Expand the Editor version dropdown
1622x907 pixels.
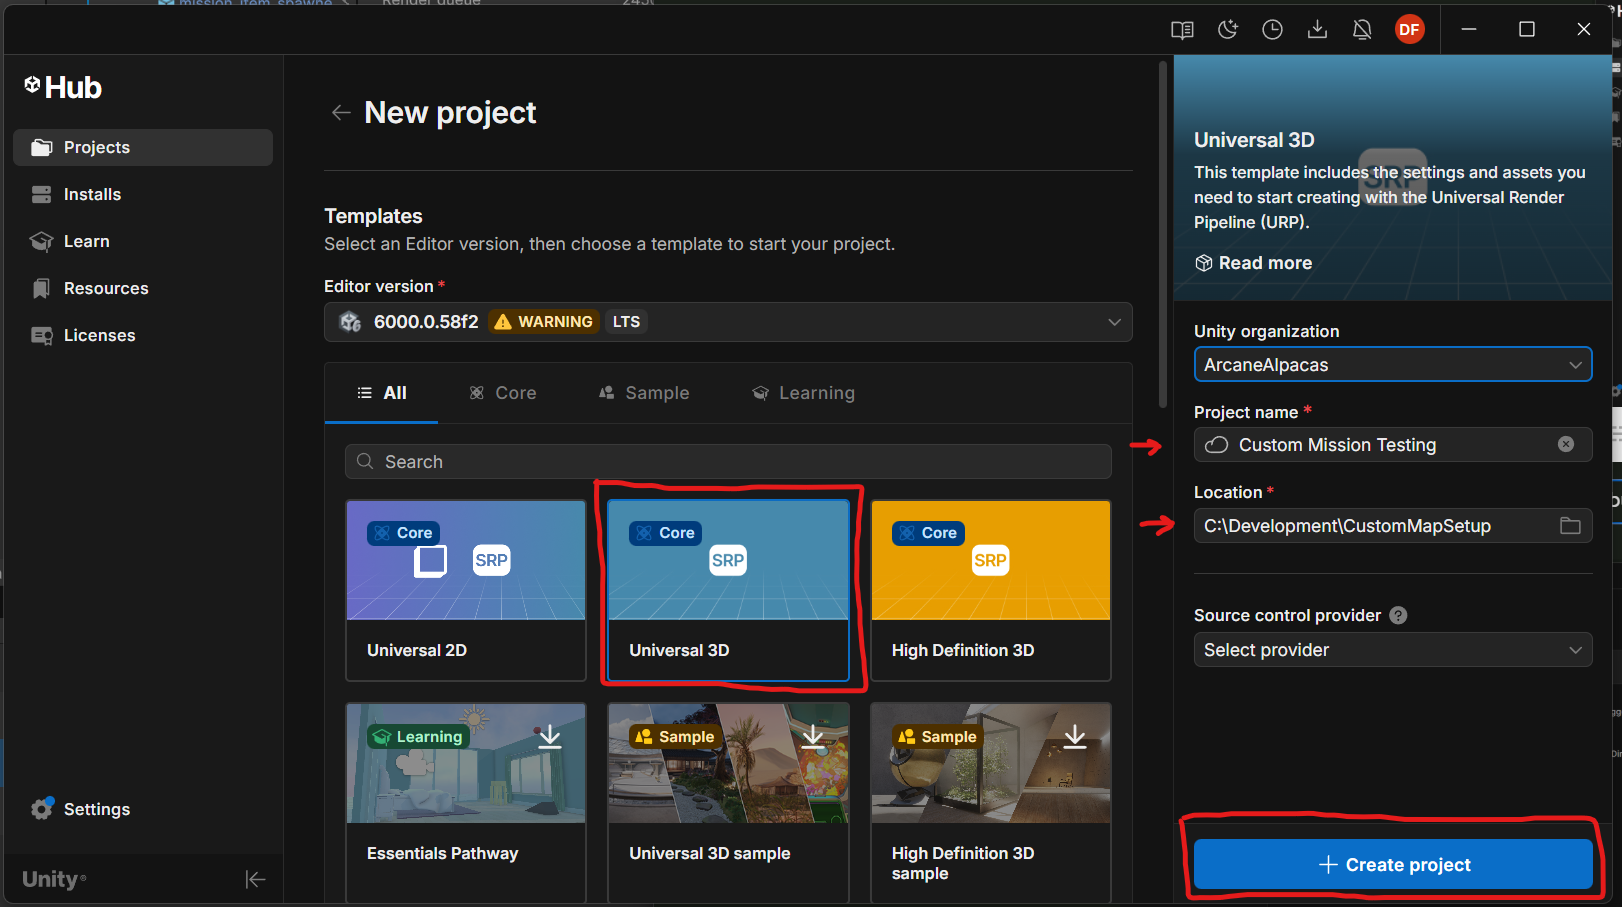(728, 322)
